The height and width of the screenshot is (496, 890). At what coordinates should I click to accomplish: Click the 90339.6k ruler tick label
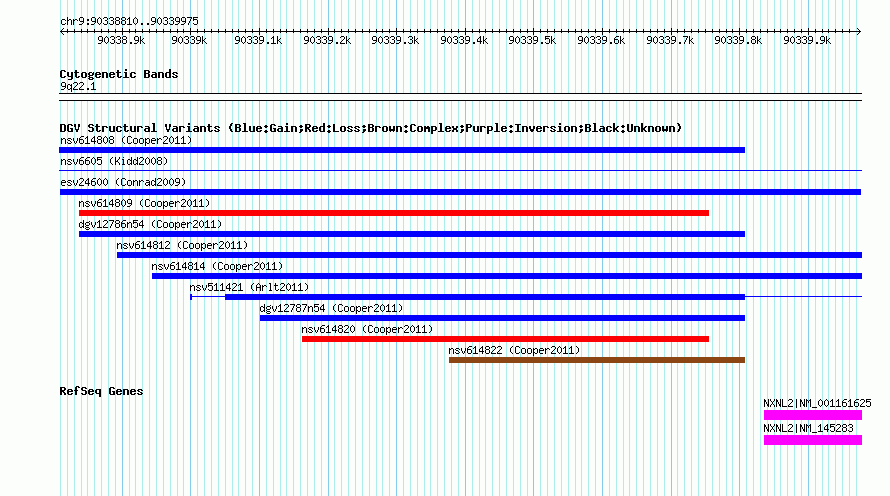(x=601, y=40)
